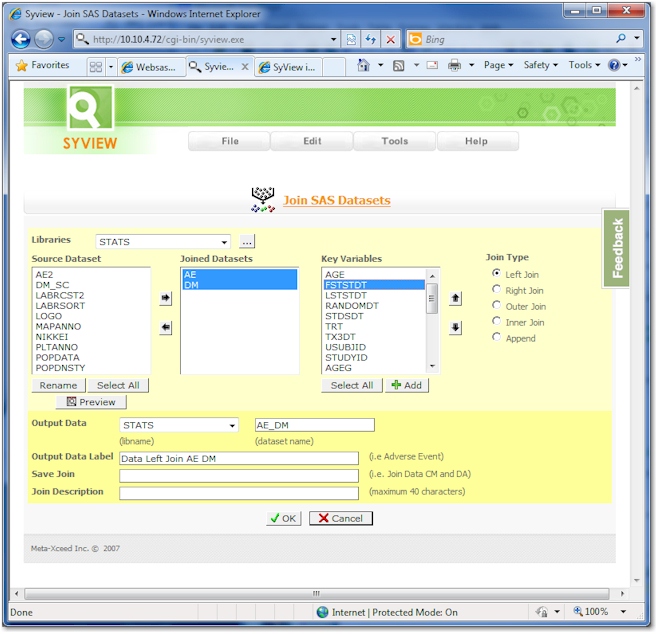Switch to the Websas tab

(x=151, y=67)
